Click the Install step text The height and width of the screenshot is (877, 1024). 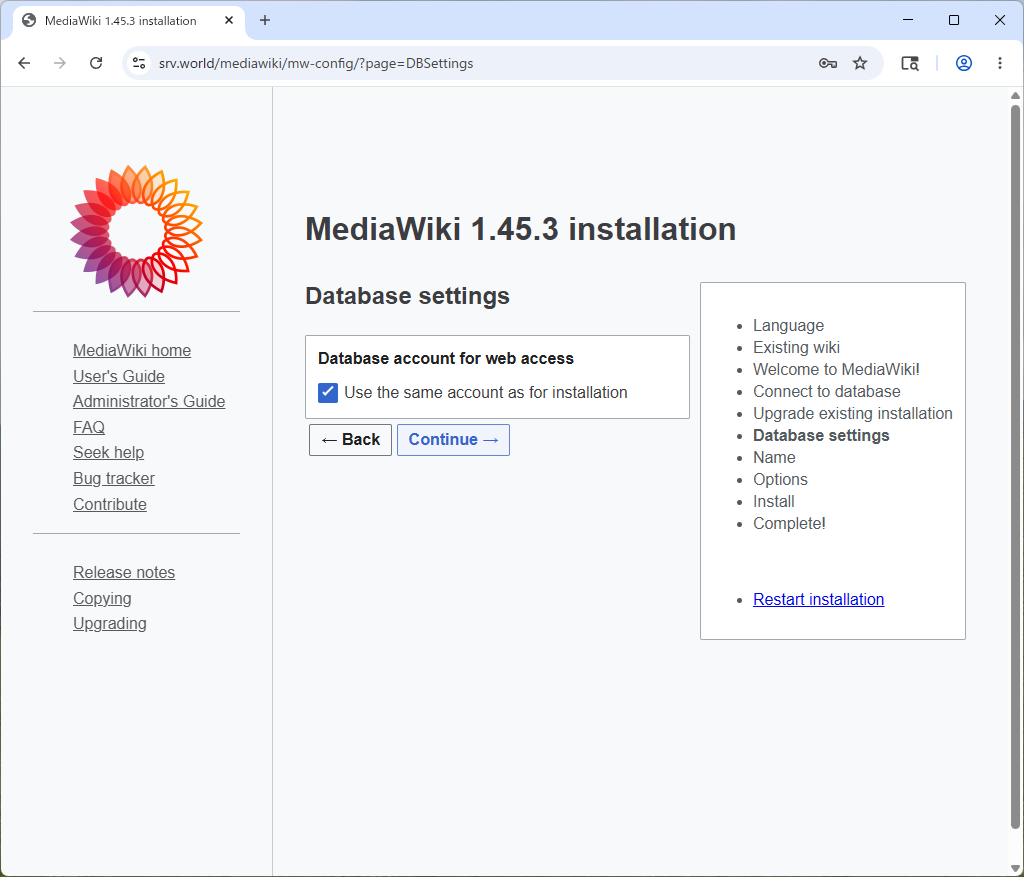[x=774, y=502]
